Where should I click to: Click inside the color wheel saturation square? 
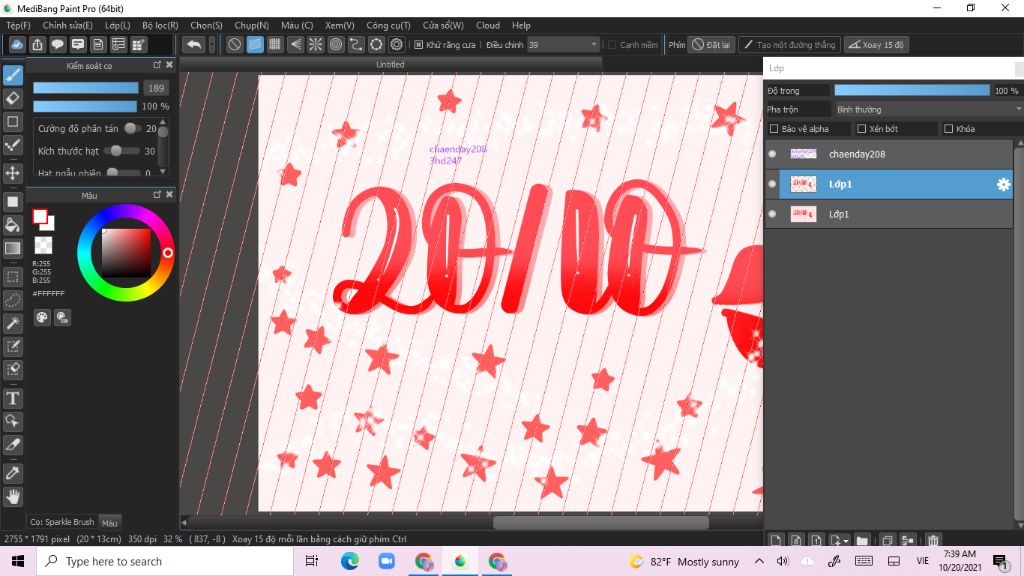coord(126,253)
